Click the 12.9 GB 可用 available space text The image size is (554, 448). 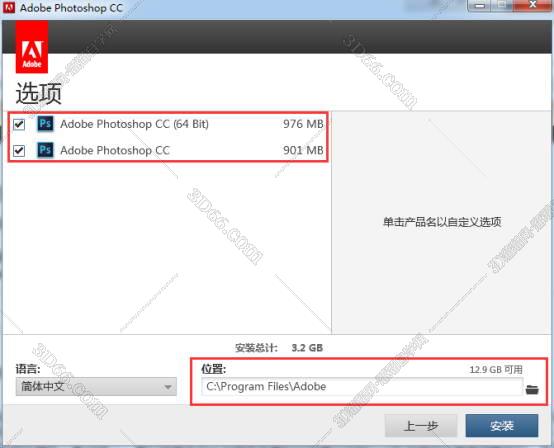[496, 370]
